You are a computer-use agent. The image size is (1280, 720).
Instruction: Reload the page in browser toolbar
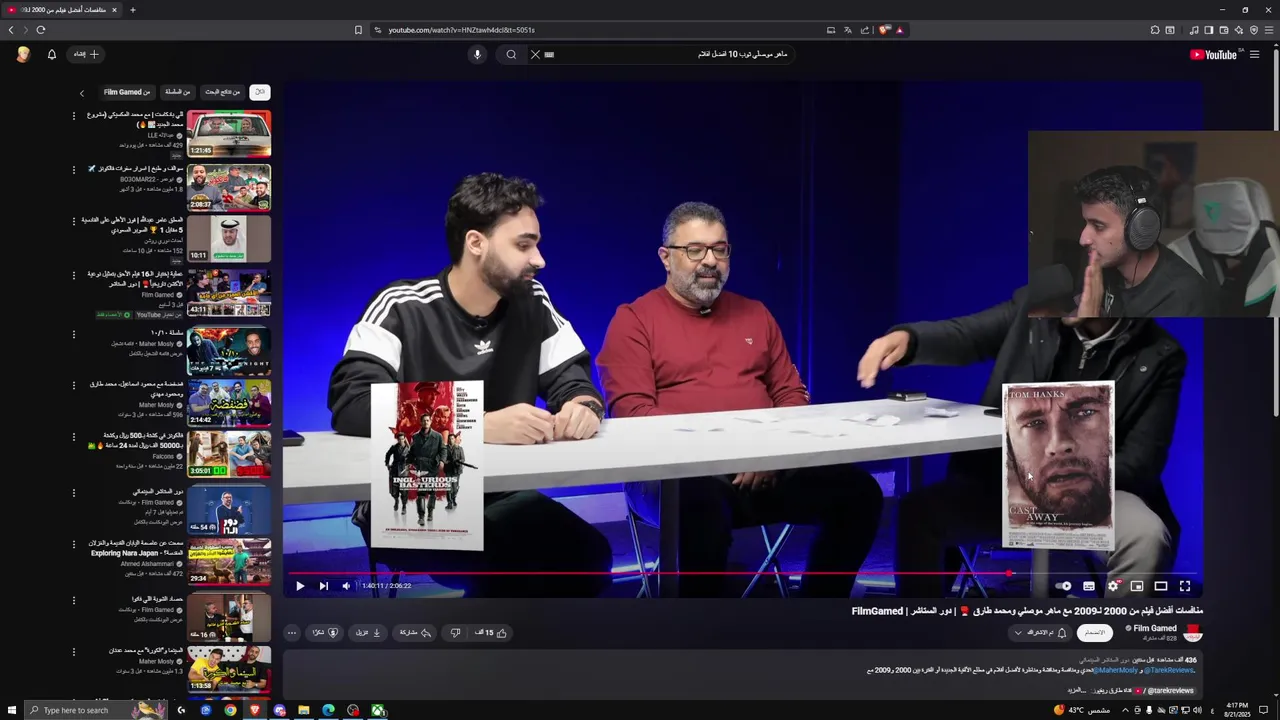(40, 30)
